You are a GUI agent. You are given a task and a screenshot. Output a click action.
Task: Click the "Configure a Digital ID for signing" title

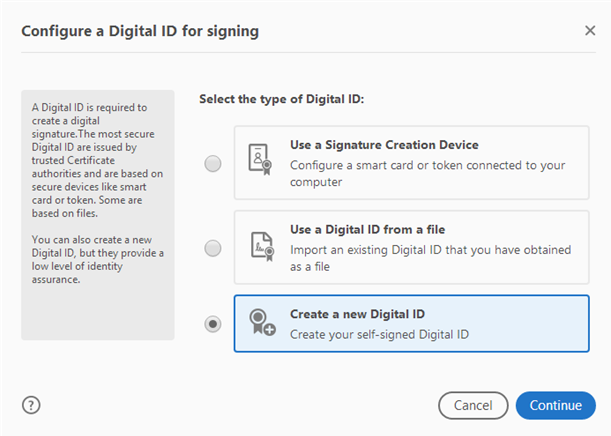[140, 31]
